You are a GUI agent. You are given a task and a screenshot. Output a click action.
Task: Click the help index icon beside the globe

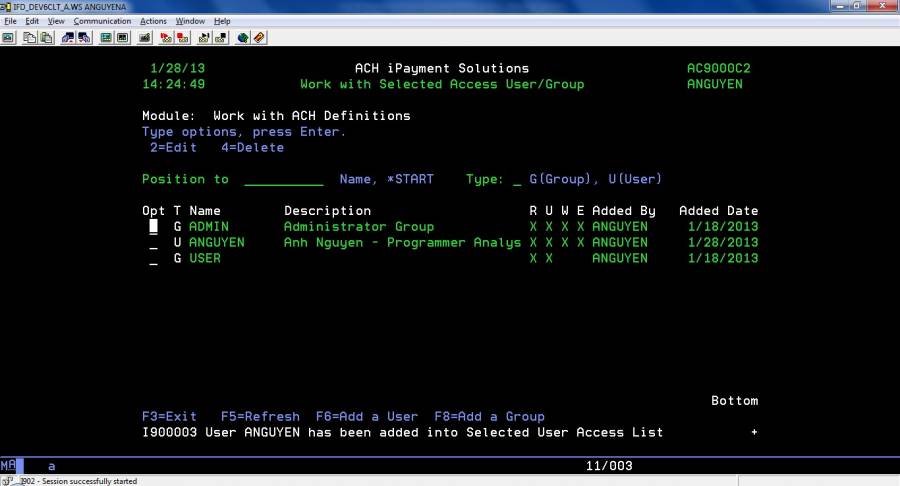[x=259, y=38]
